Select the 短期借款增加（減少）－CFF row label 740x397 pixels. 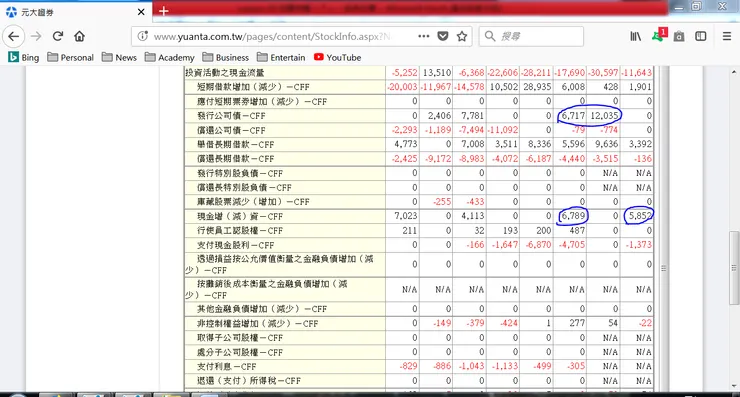pyautogui.click(x=253, y=87)
